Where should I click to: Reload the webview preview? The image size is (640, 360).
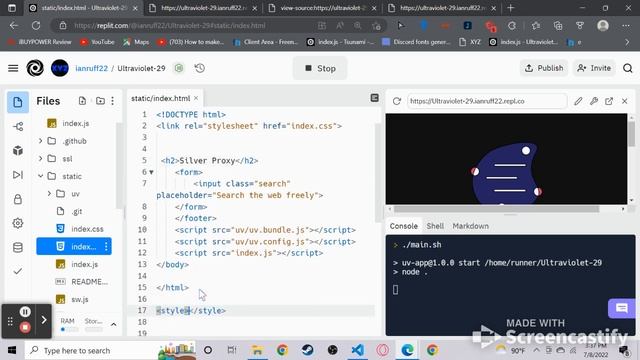(x=397, y=101)
